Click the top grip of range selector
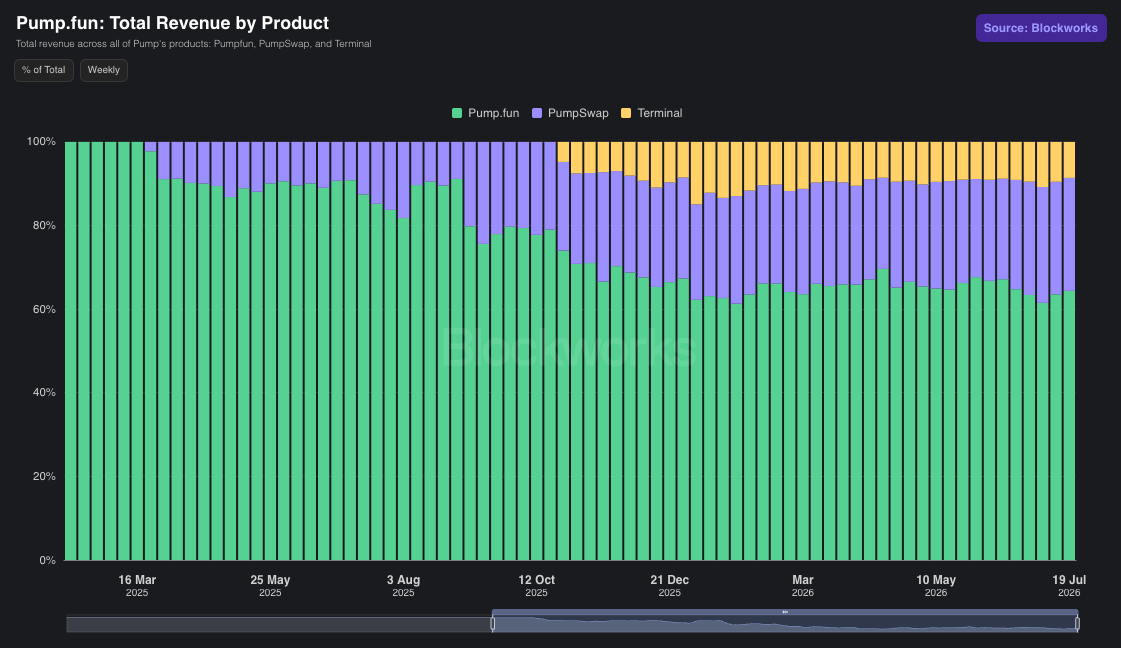Screen dimensions: 1121x648 [x=785, y=612]
